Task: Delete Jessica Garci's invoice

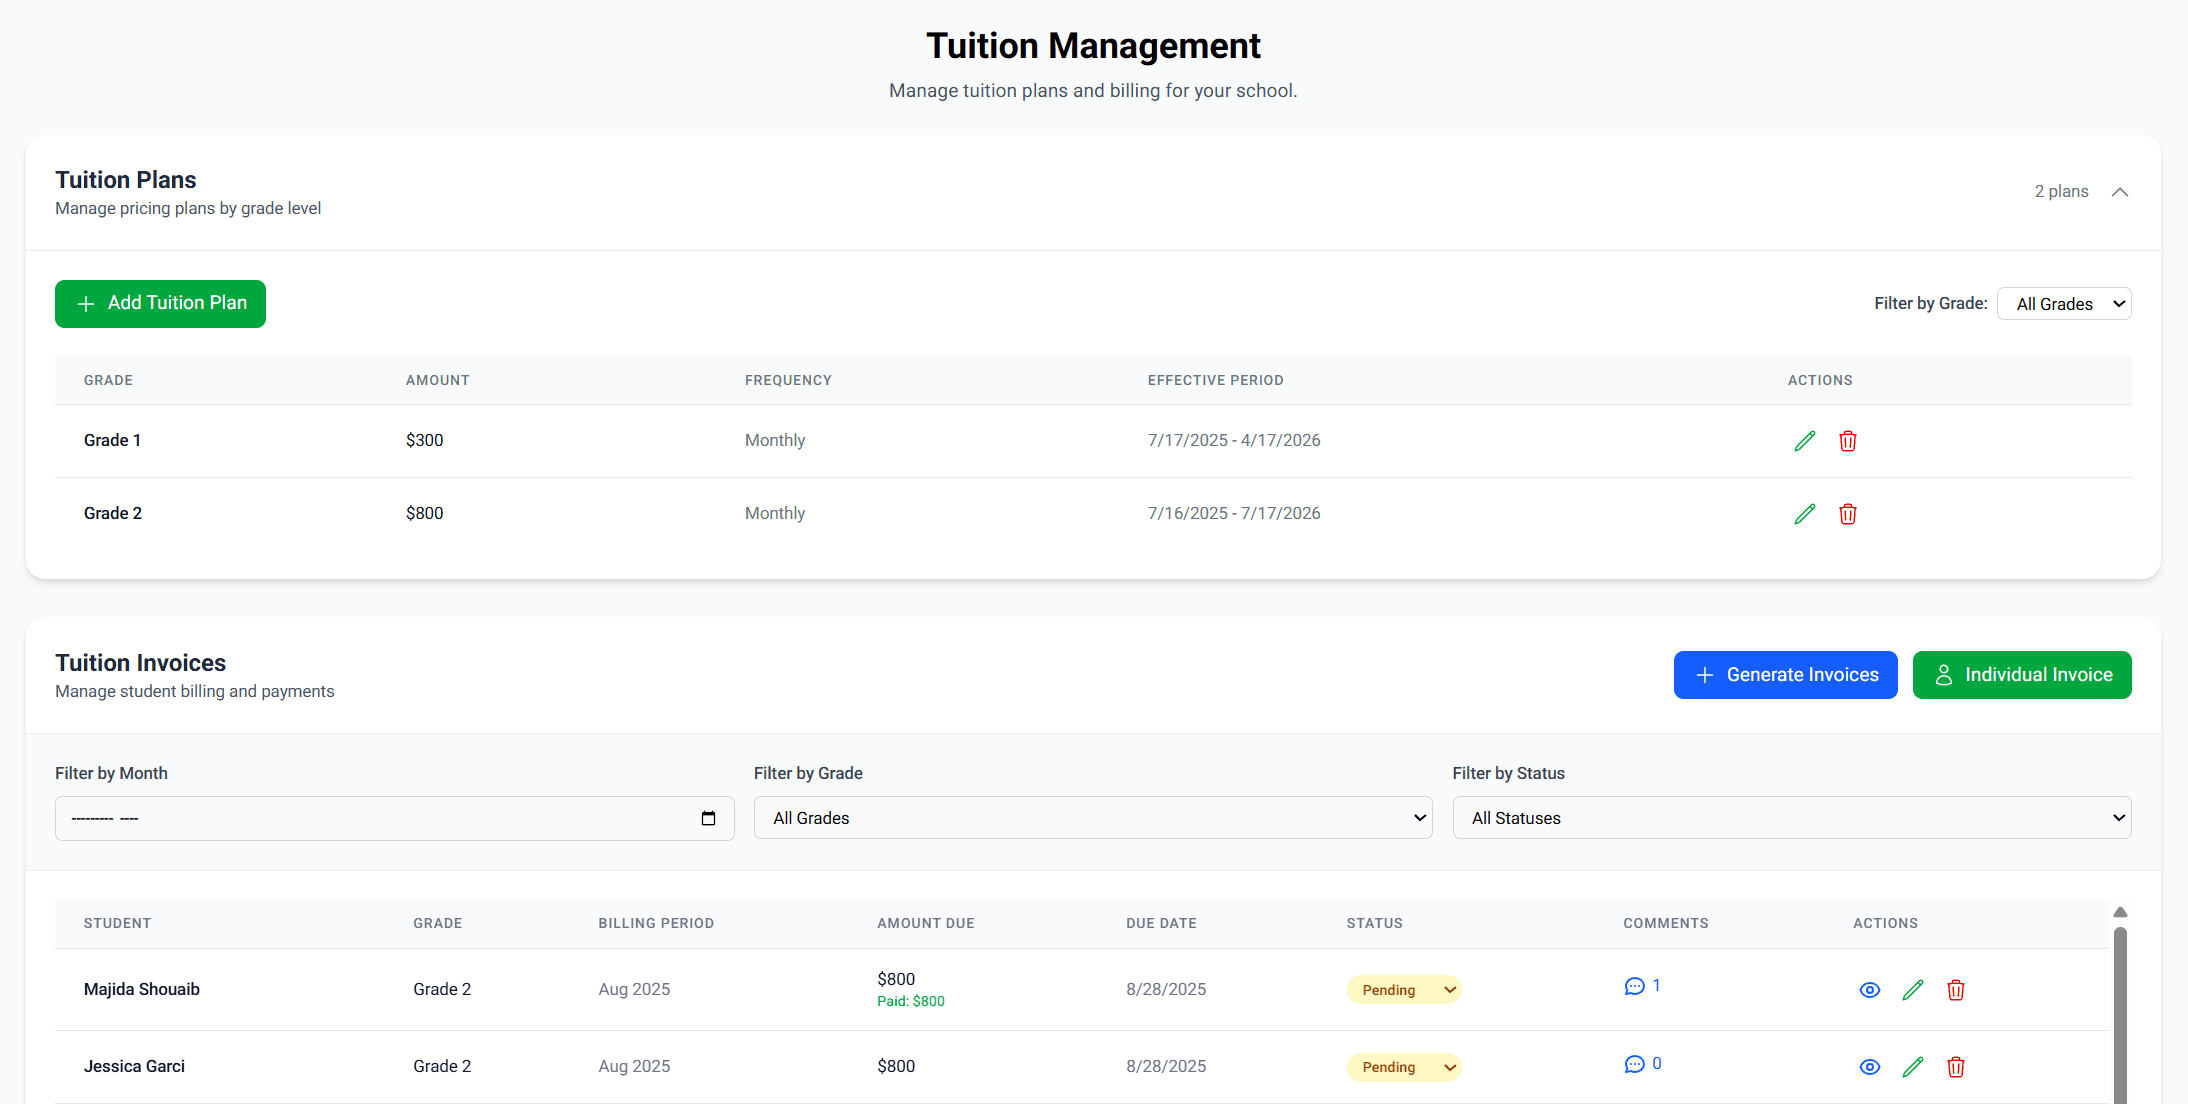Action: click(x=1955, y=1067)
